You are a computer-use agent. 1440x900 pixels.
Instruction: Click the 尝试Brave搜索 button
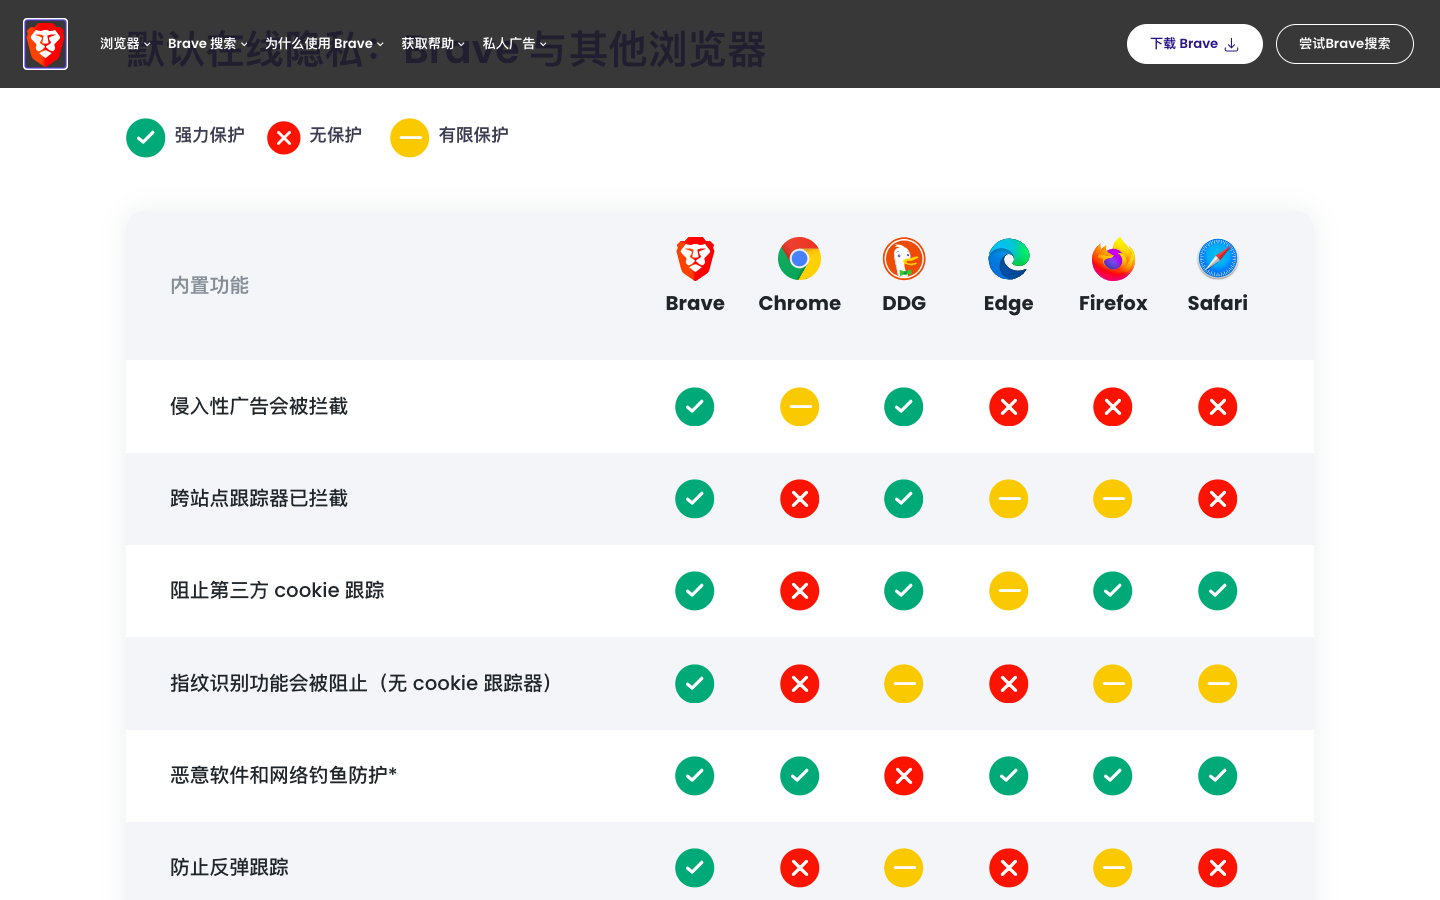pyautogui.click(x=1344, y=43)
